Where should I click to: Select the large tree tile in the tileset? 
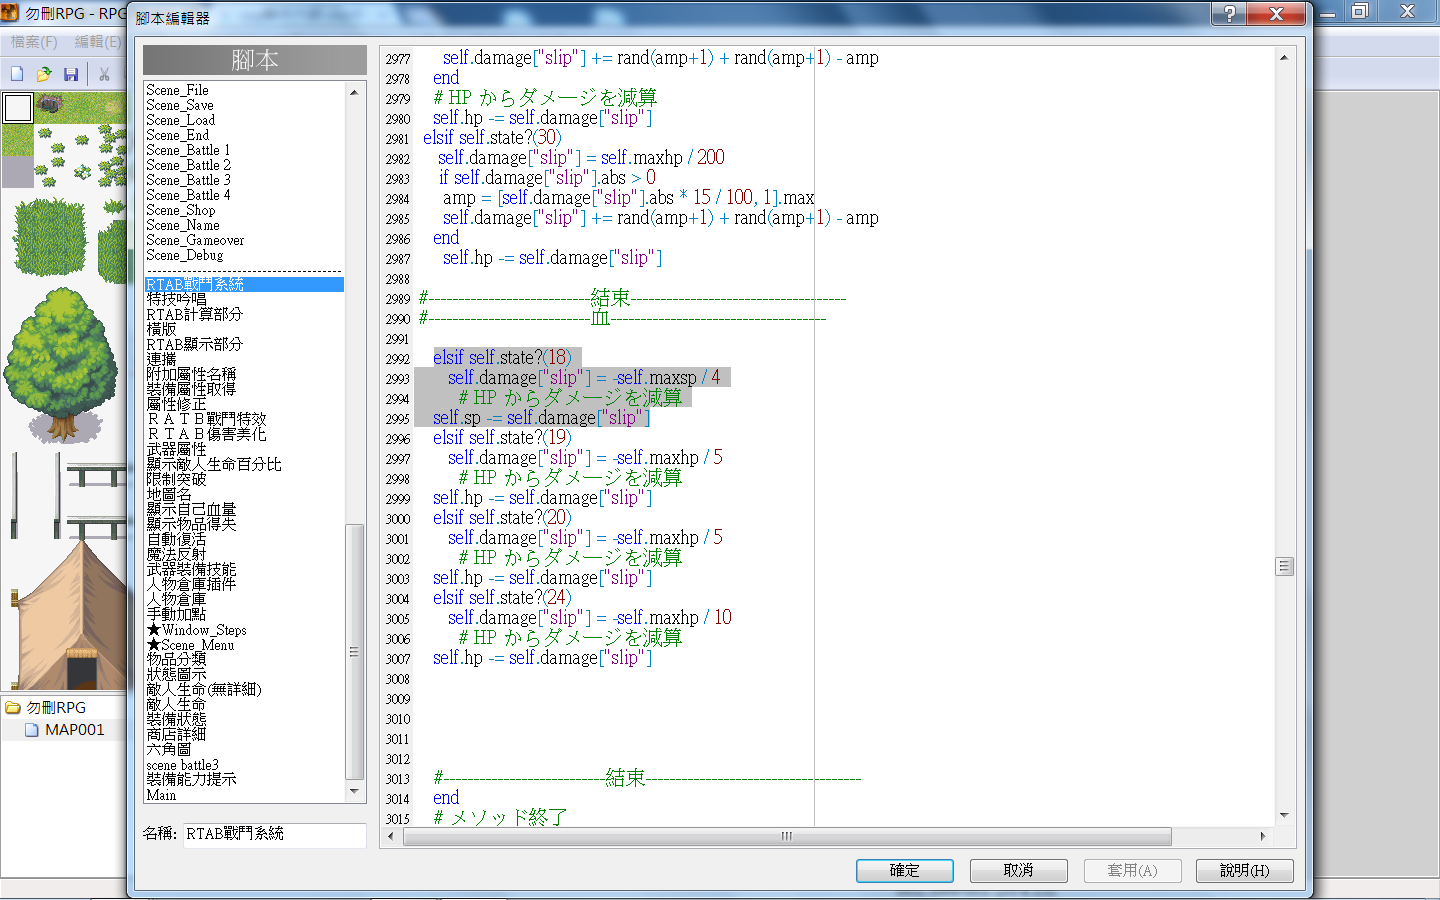tap(62, 367)
